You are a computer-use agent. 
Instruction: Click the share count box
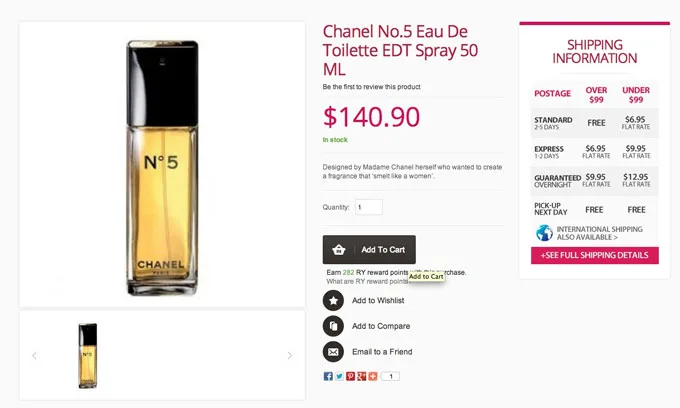[x=390, y=376]
